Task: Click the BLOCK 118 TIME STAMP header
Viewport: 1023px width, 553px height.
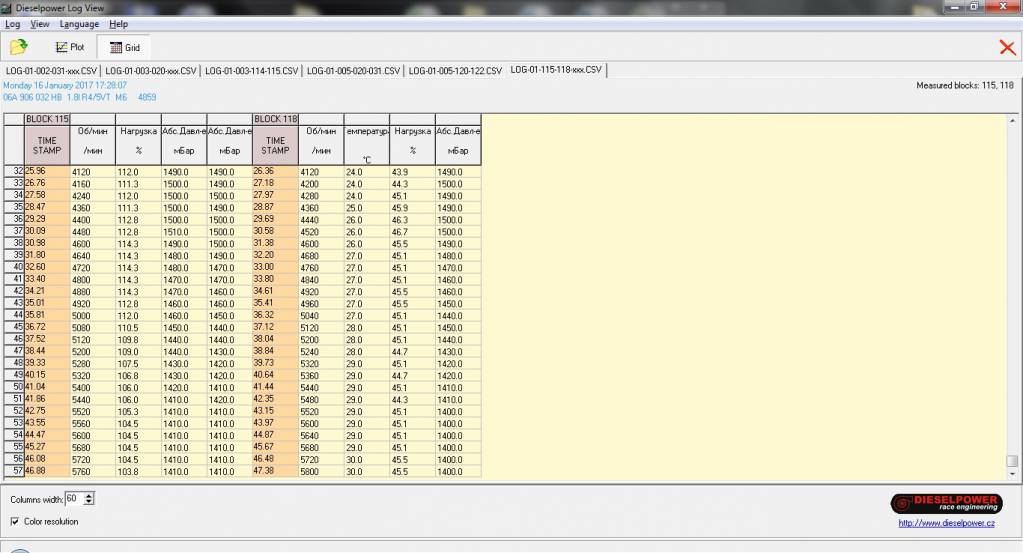Action: [275, 146]
